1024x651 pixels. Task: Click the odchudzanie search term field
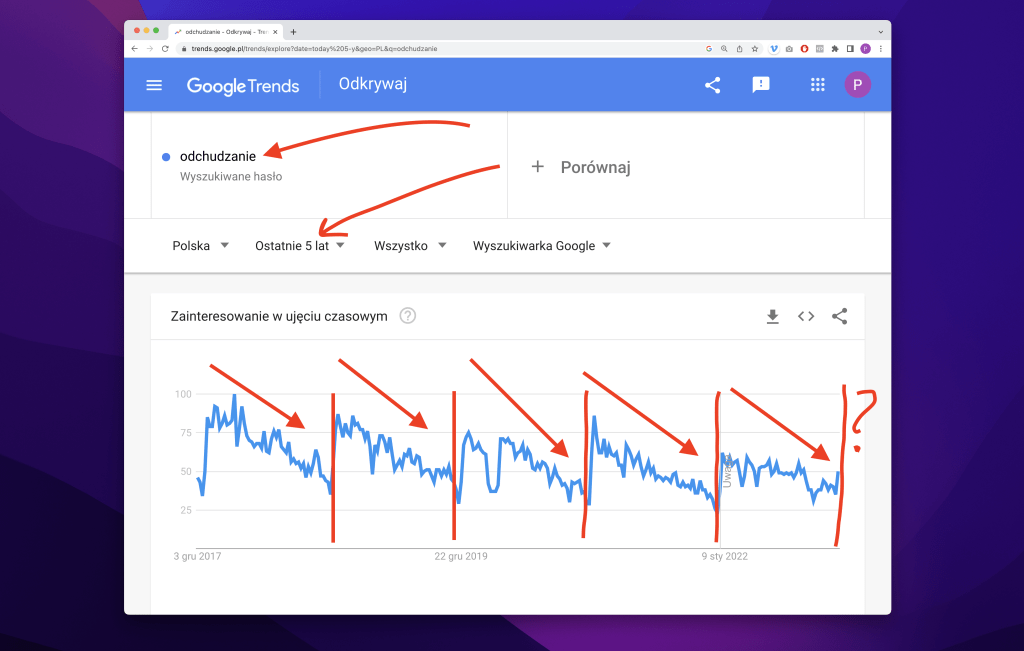(218, 156)
